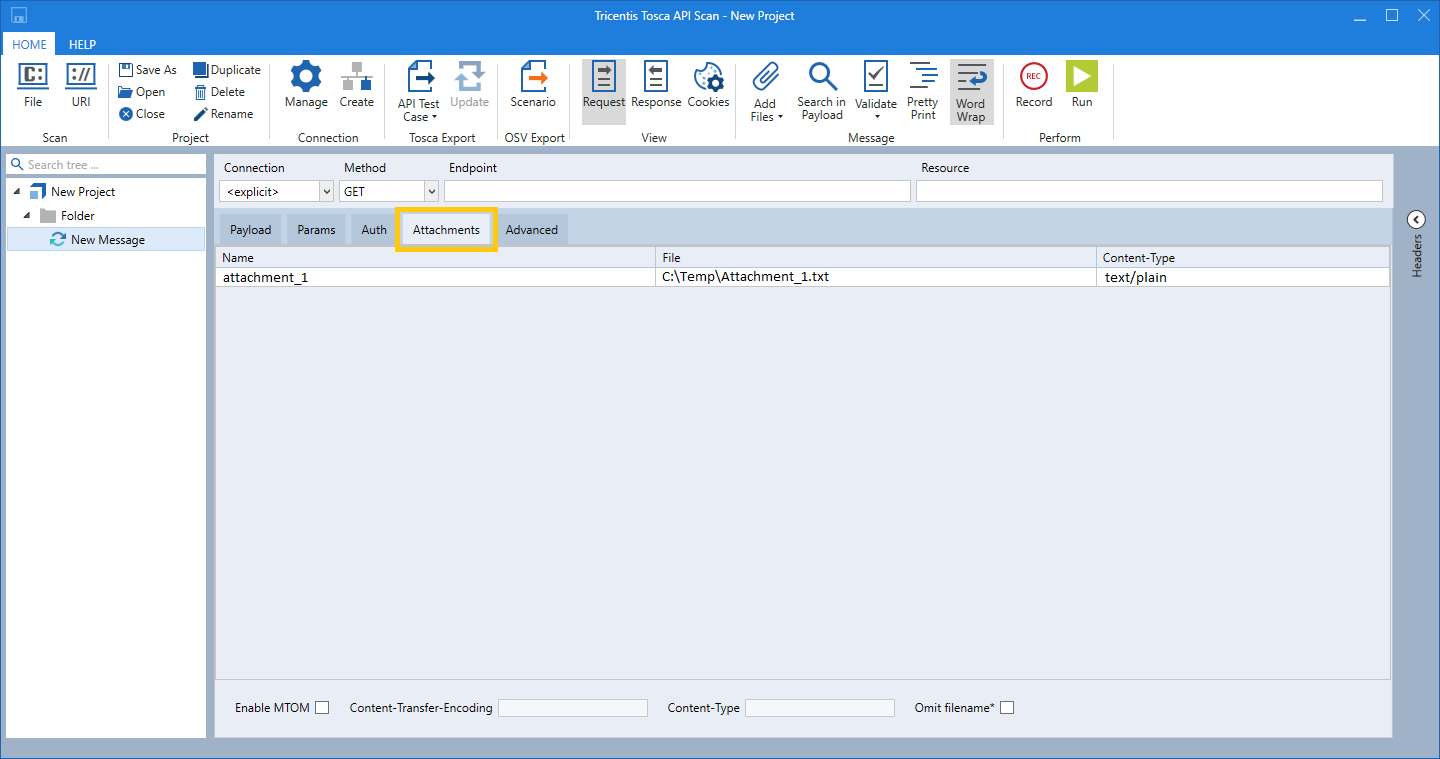Expand the Headers side panel

tap(1416, 220)
